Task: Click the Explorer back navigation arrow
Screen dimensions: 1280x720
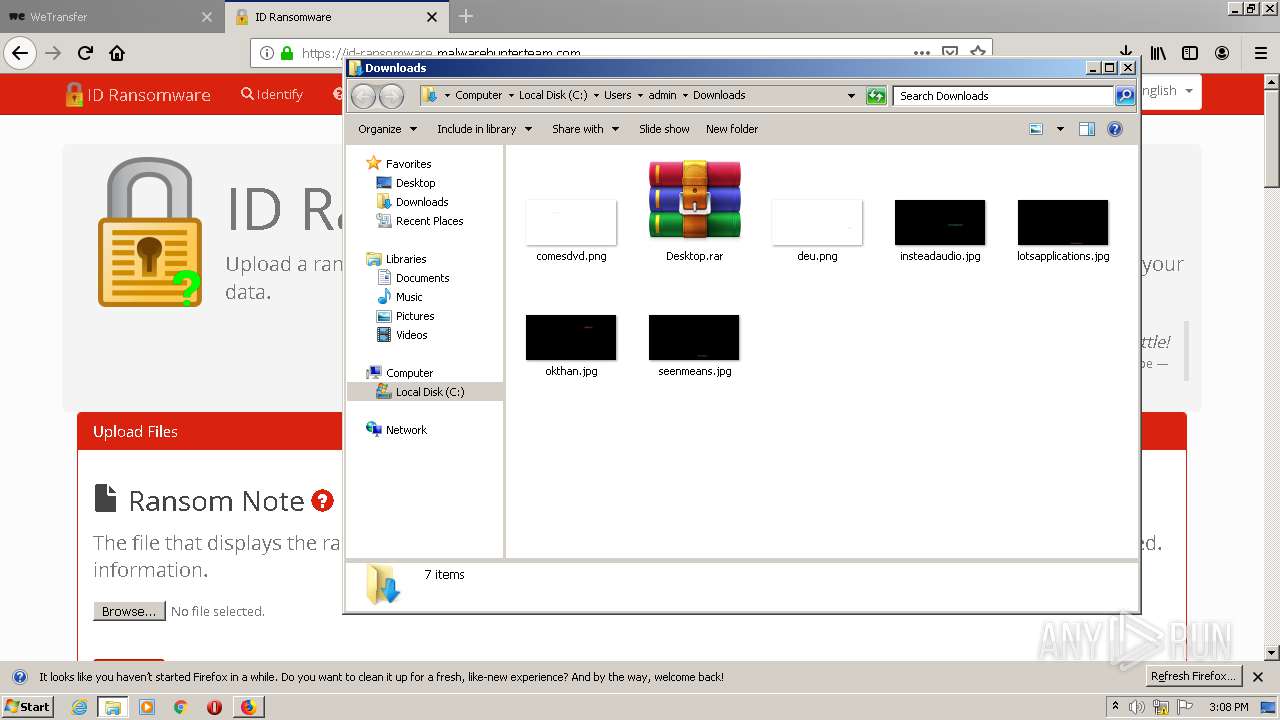Action: [363, 96]
